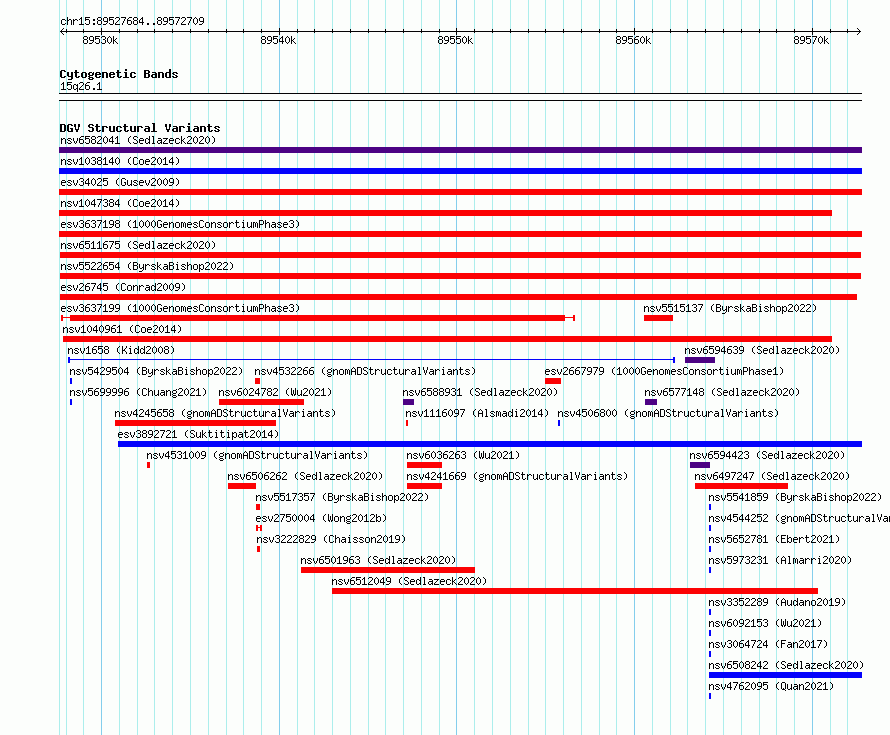The image size is (890, 735).
Task: Open the nsv1658 (Kidd2008) label
Action: (x=121, y=350)
